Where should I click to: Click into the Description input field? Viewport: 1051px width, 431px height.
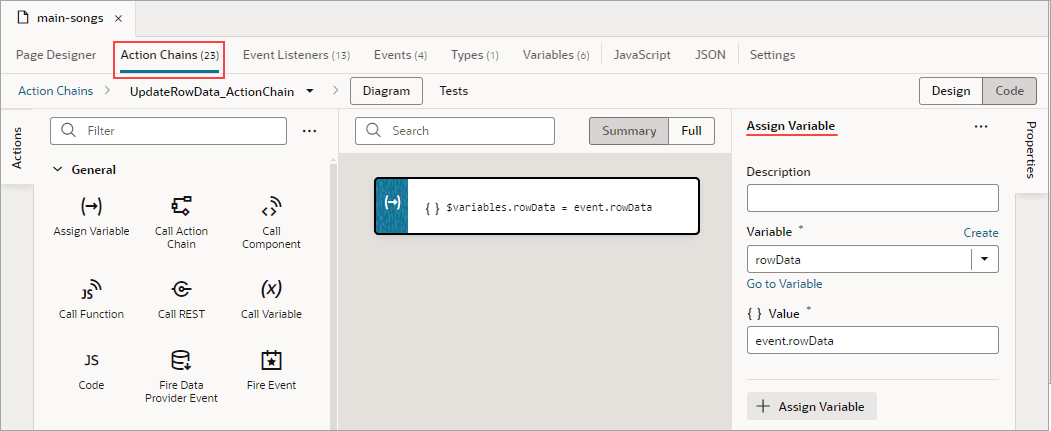coord(873,198)
